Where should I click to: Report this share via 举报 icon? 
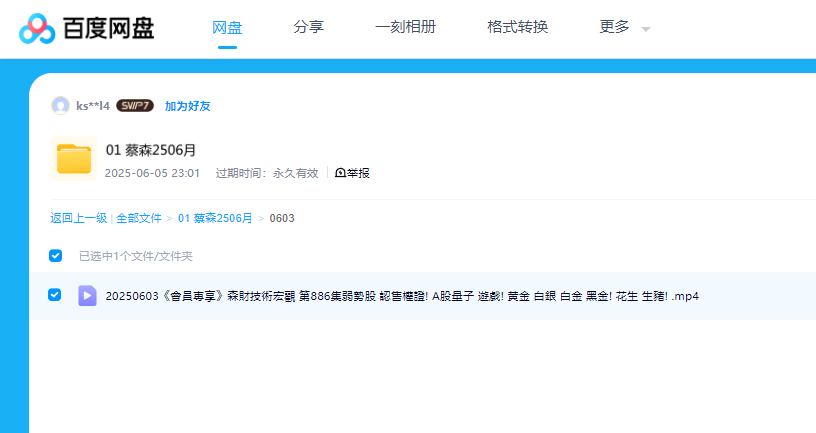pos(352,173)
